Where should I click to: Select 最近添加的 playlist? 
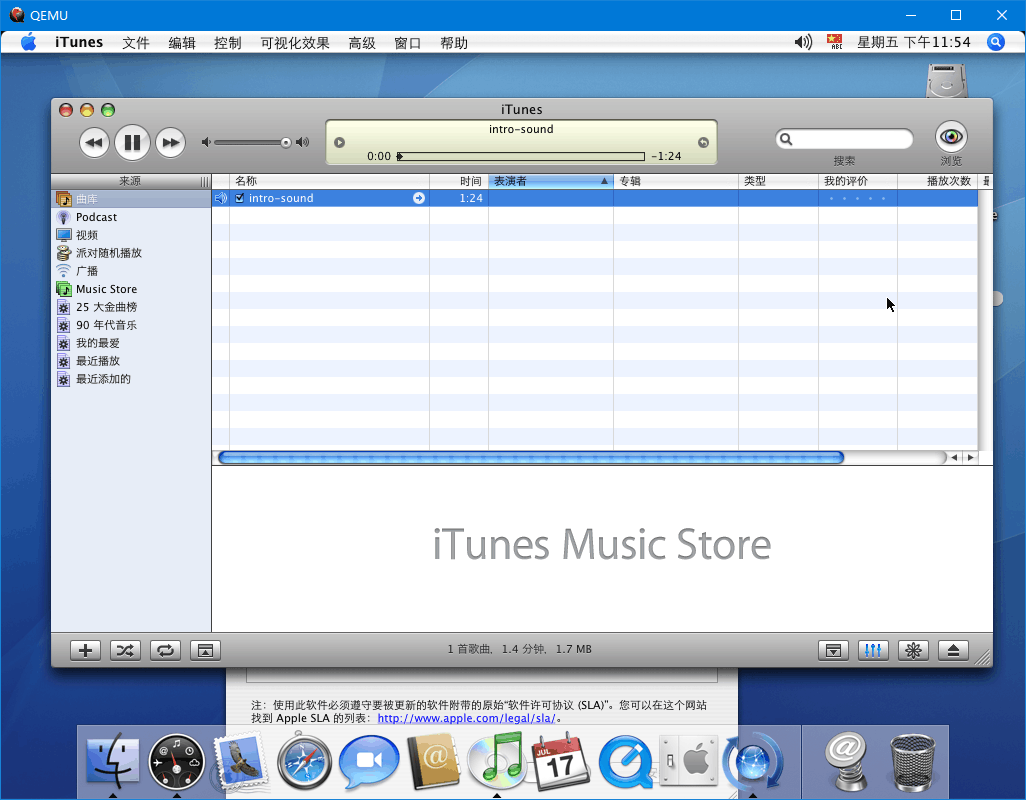(x=131, y=379)
